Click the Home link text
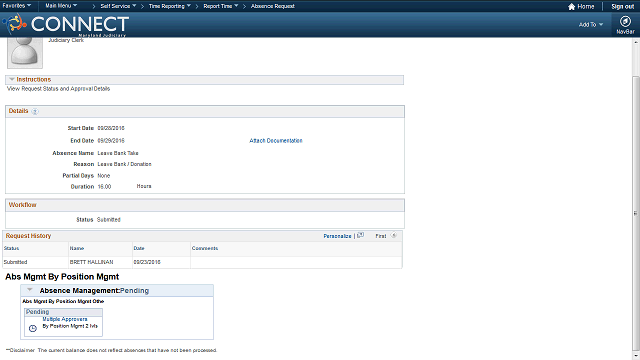The width and height of the screenshot is (640, 360). (586, 7)
